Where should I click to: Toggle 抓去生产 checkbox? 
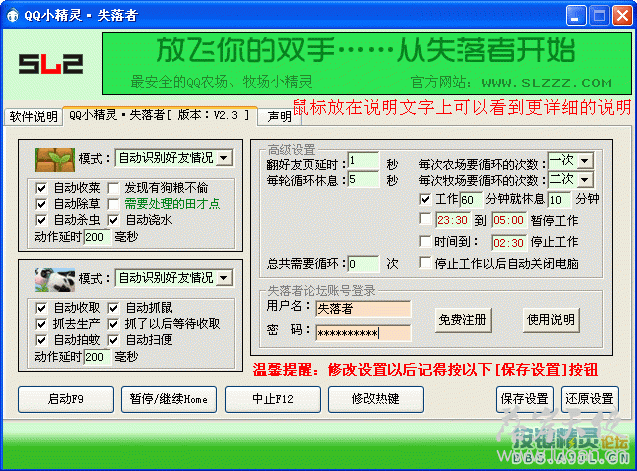[41, 324]
